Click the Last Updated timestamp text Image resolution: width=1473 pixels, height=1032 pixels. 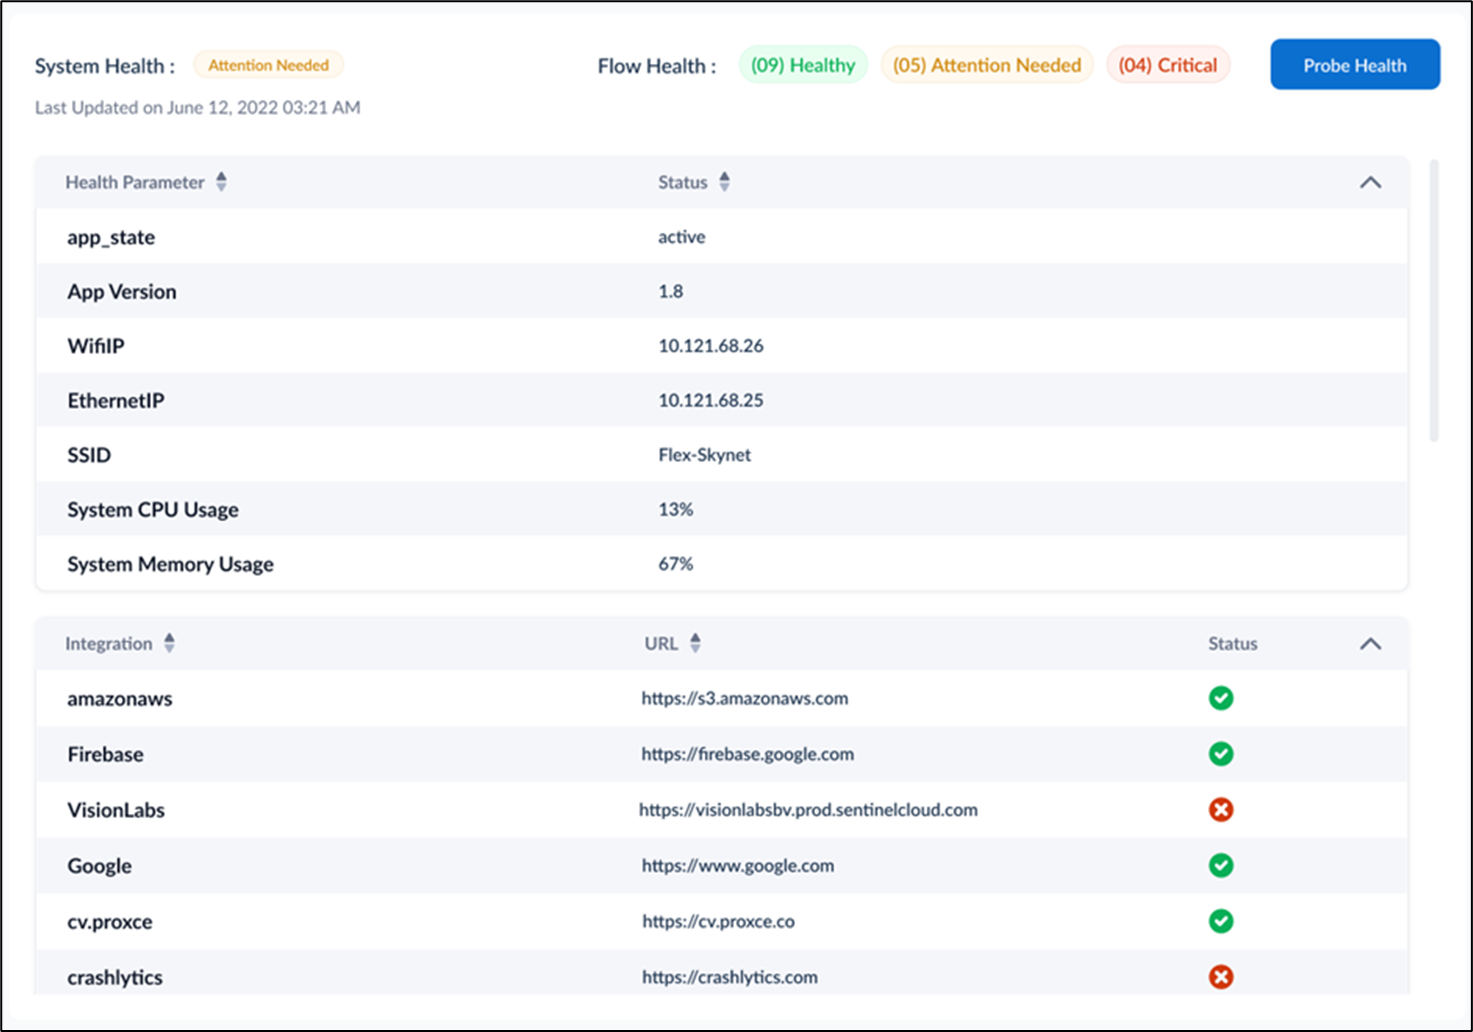tap(198, 107)
